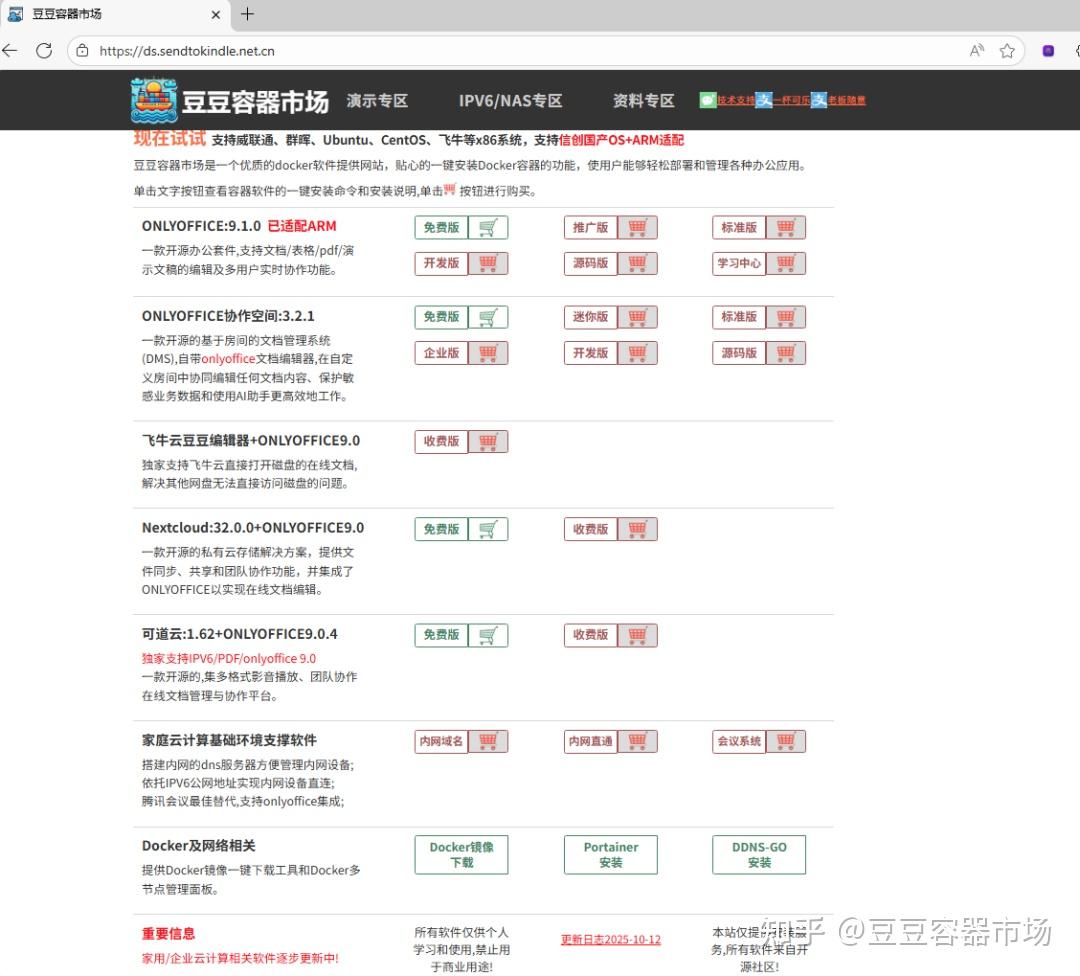Screen dimensions: 1080x976
Task: Select the 资料专区 navigation item
Action: 643,101
